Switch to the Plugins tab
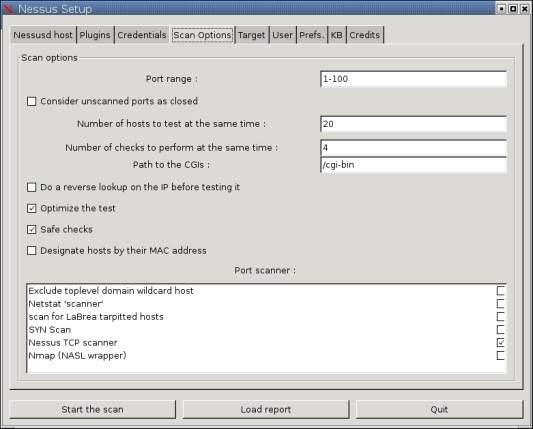This screenshot has height=429, width=533. (95, 35)
